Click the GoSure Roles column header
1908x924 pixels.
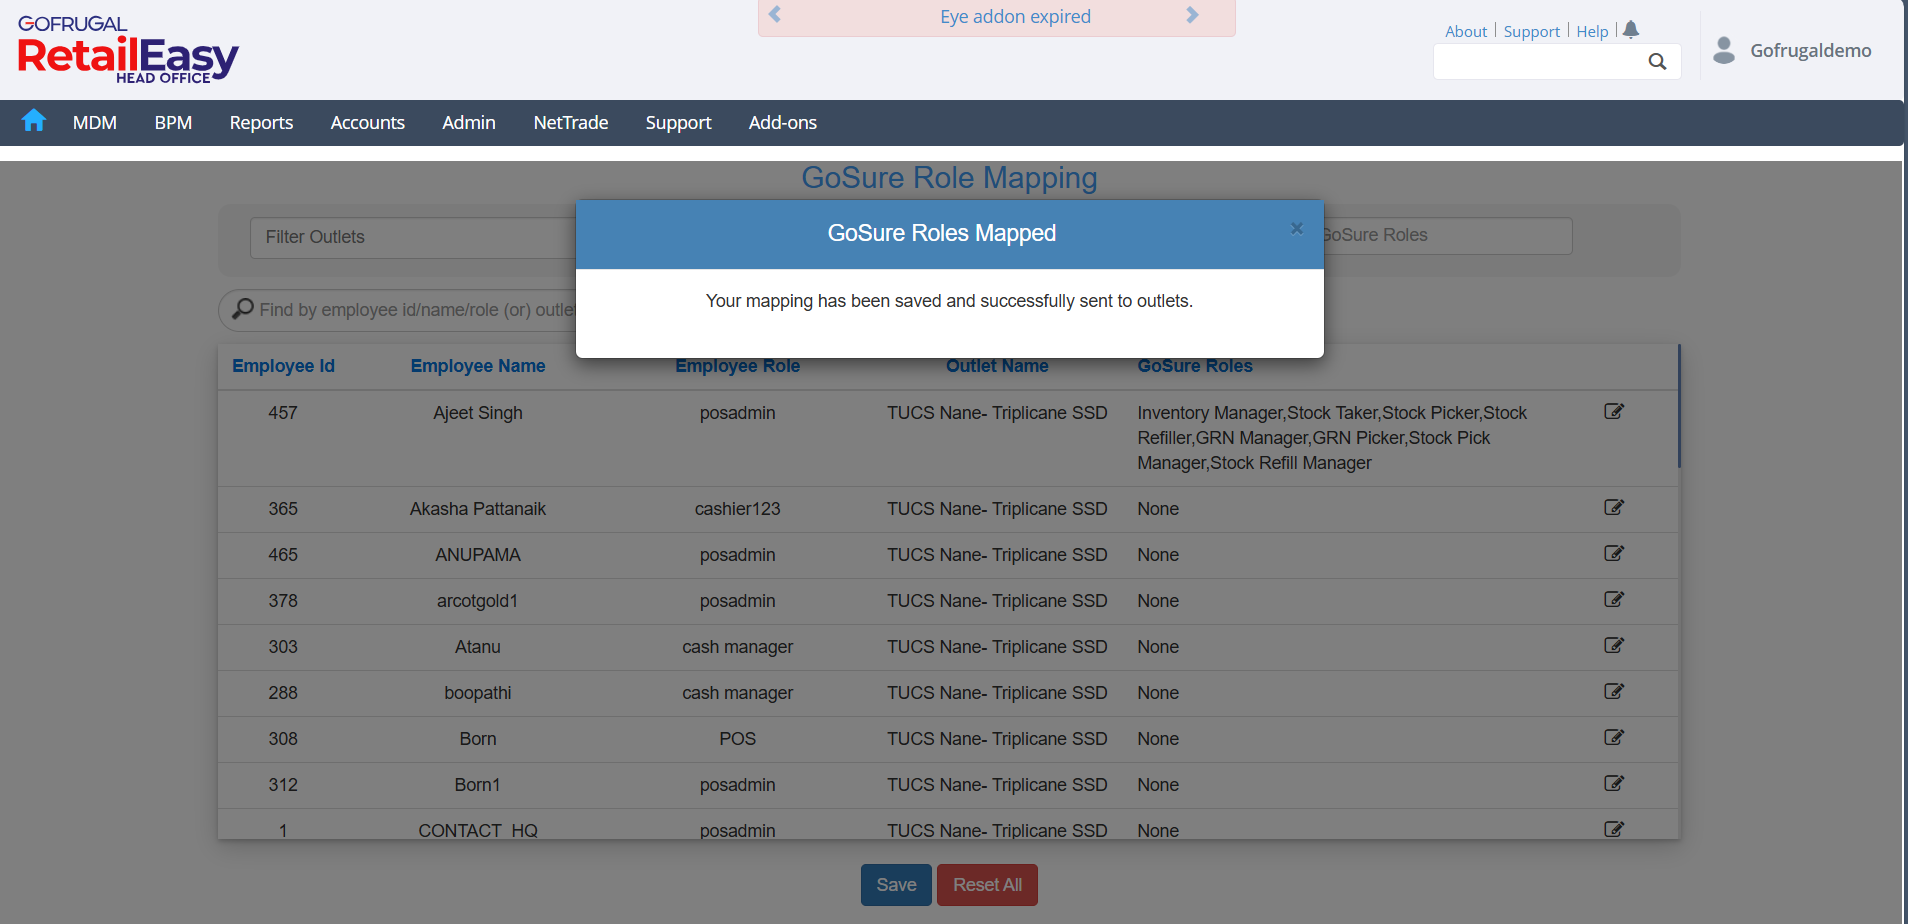[1195, 366]
